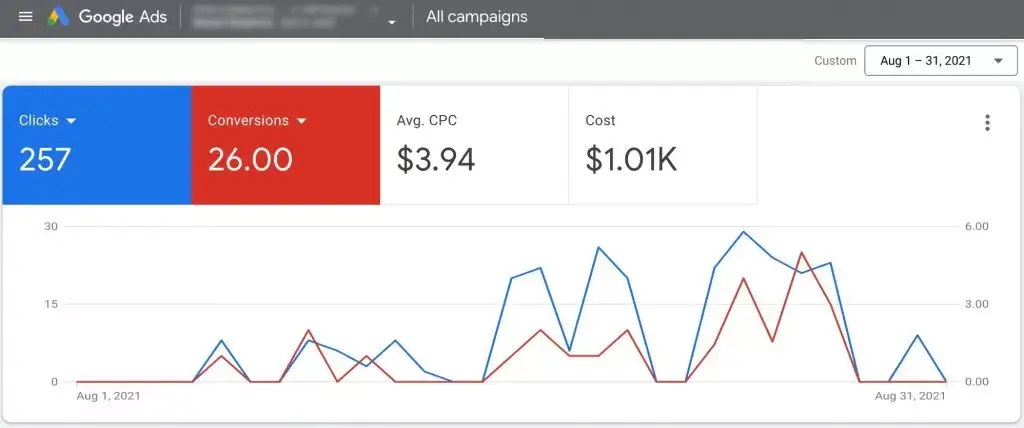Click the Google Ads product name text
Image resolution: width=1024 pixels, height=428 pixels.
tap(124, 17)
